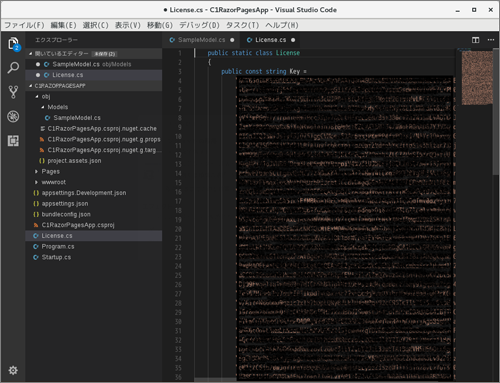Open C1RazorPagesApp.csproj file
The height and width of the screenshot is (383, 500).
tap(94, 225)
